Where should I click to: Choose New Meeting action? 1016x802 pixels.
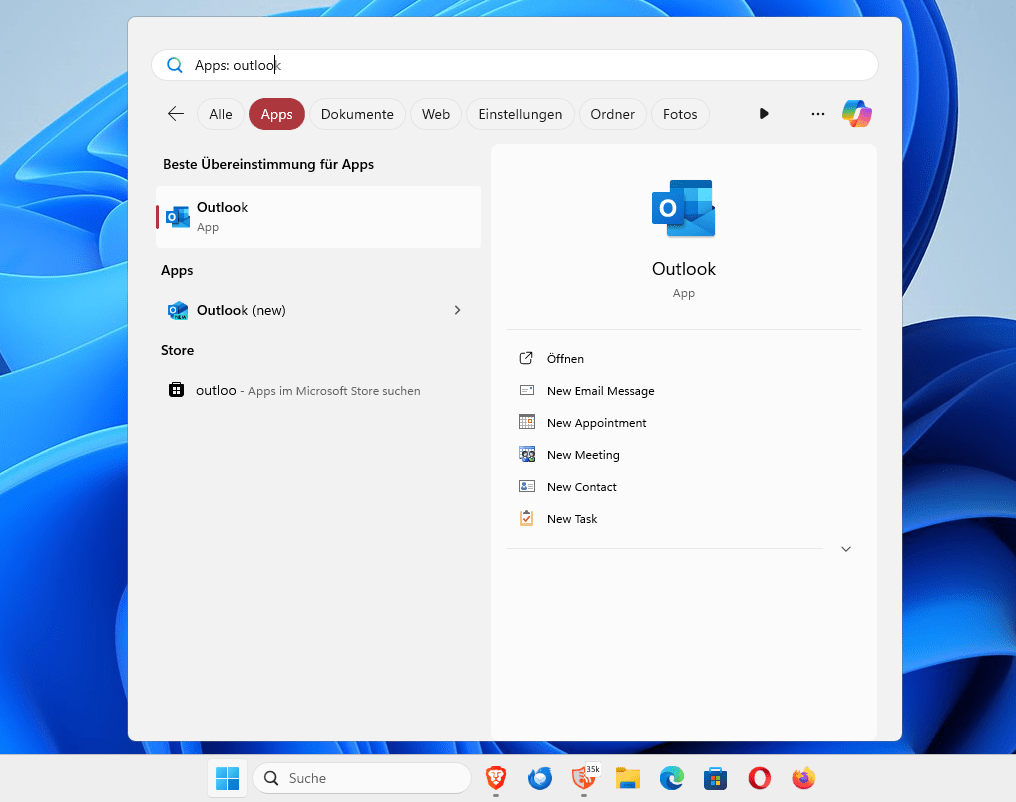583,455
